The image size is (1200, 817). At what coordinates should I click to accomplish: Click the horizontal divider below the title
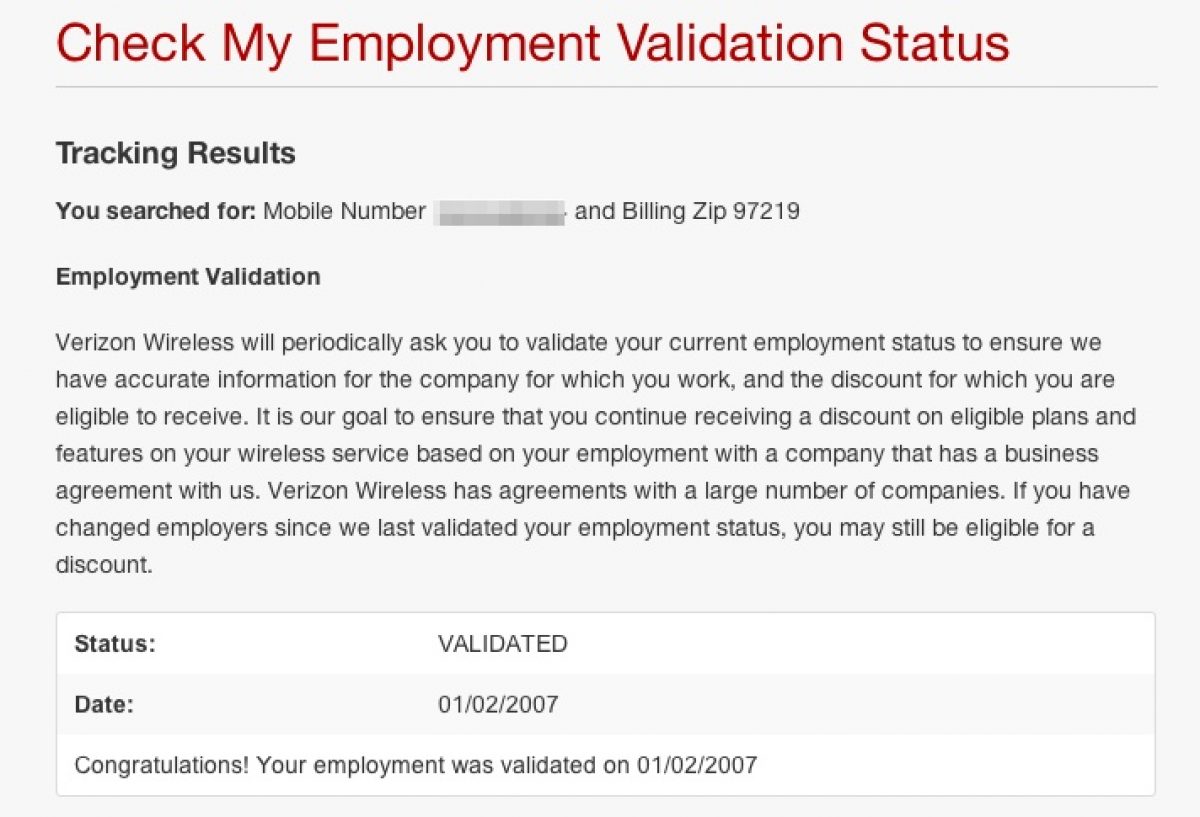click(606, 87)
